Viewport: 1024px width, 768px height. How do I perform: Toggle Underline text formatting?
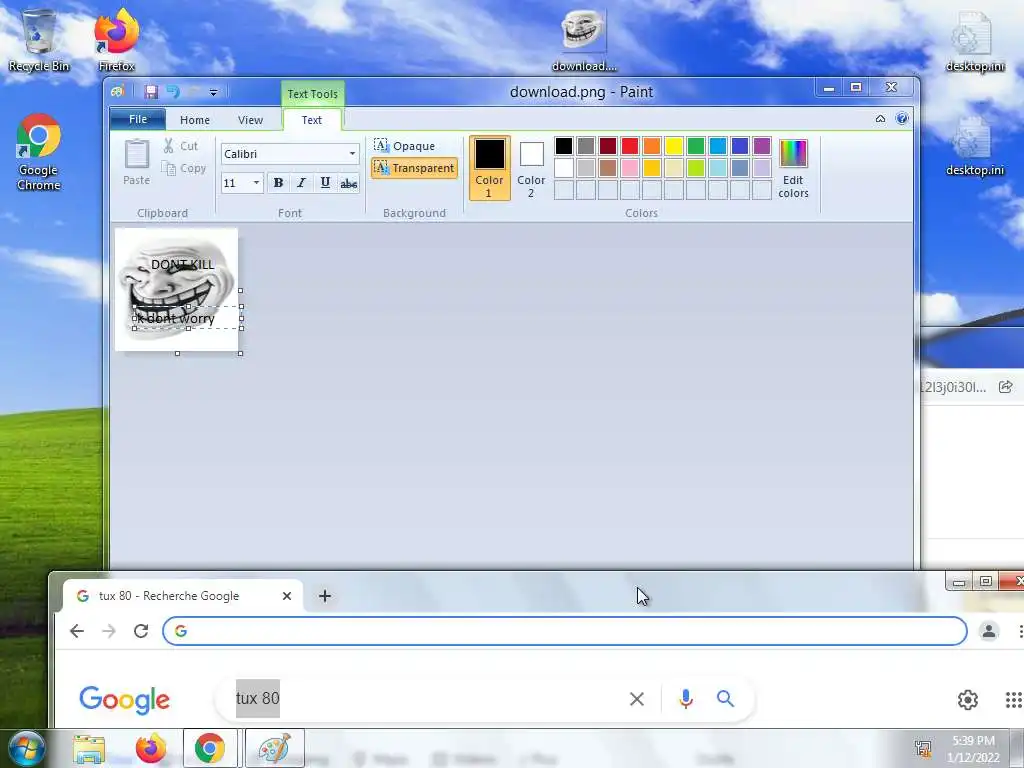[x=325, y=183]
